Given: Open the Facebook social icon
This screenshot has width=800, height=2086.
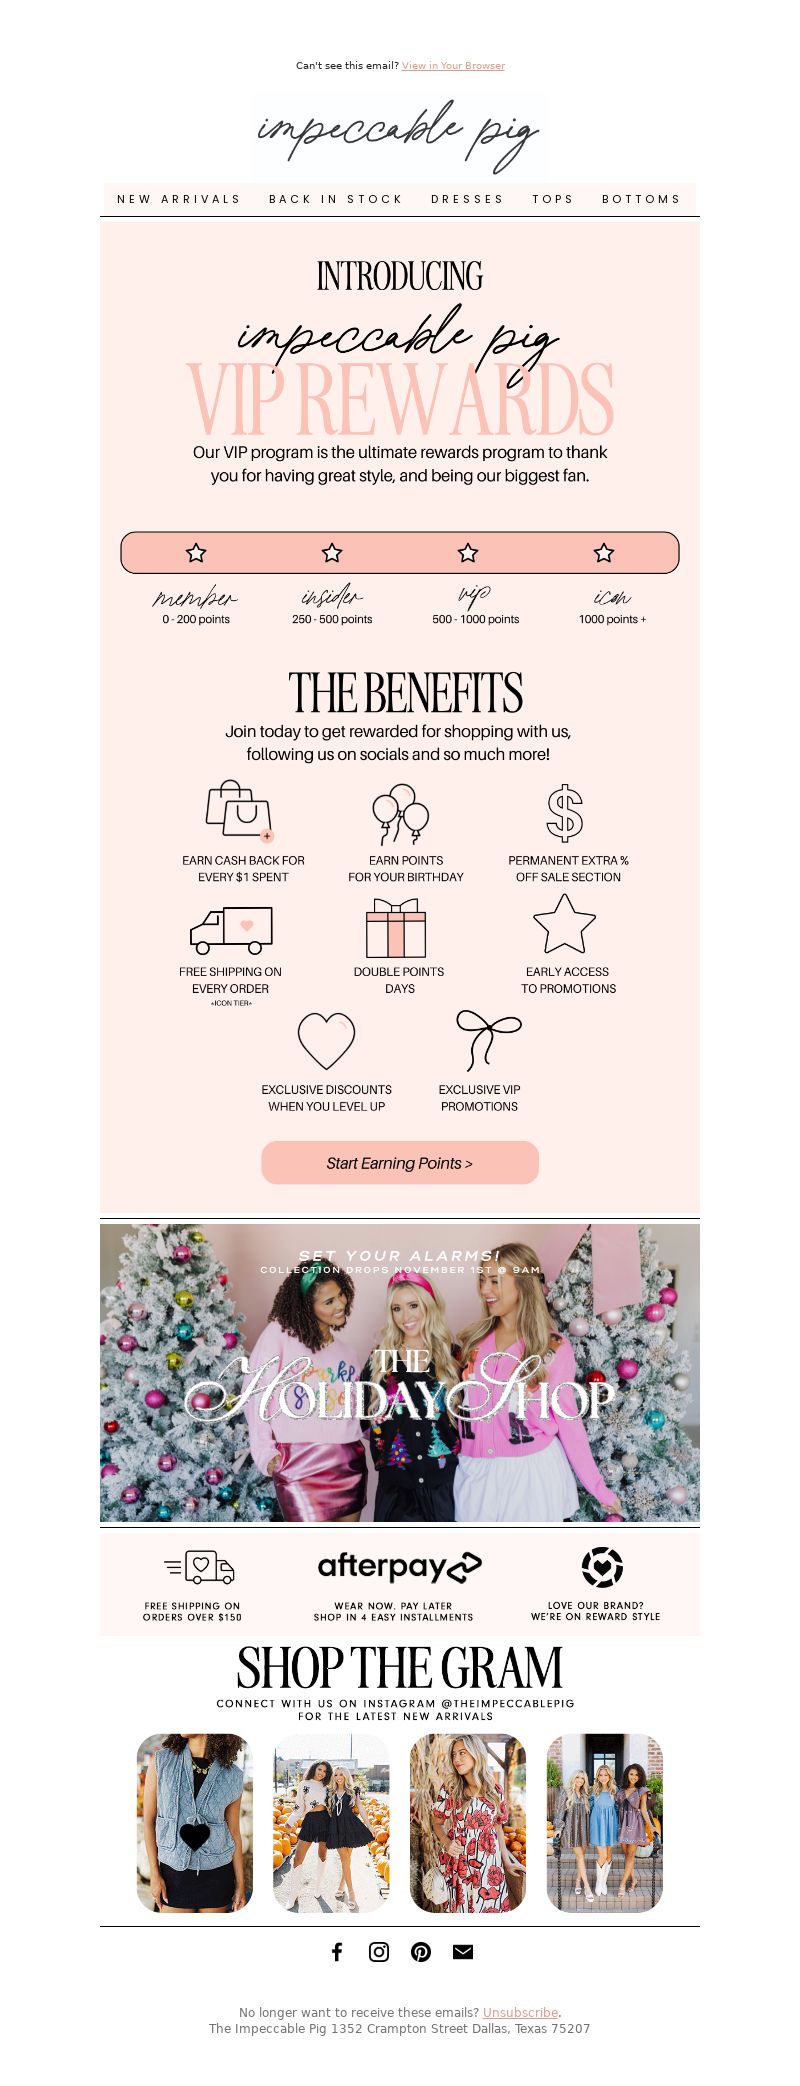Looking at the screenshot, I should [337, 1951].
